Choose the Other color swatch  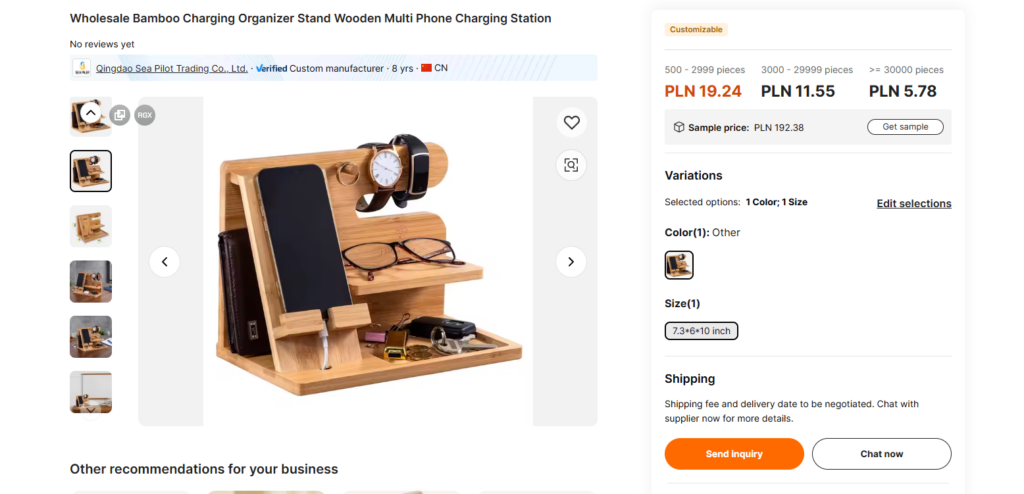[679, 265]
